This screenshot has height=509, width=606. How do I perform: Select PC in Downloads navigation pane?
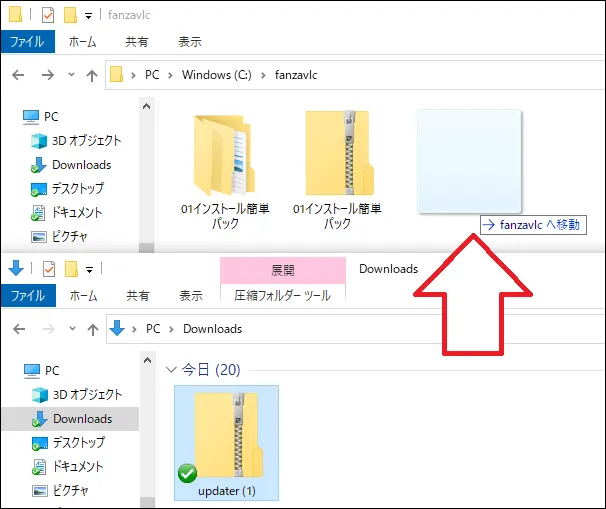pyautogui.click(x=42, y=370)
